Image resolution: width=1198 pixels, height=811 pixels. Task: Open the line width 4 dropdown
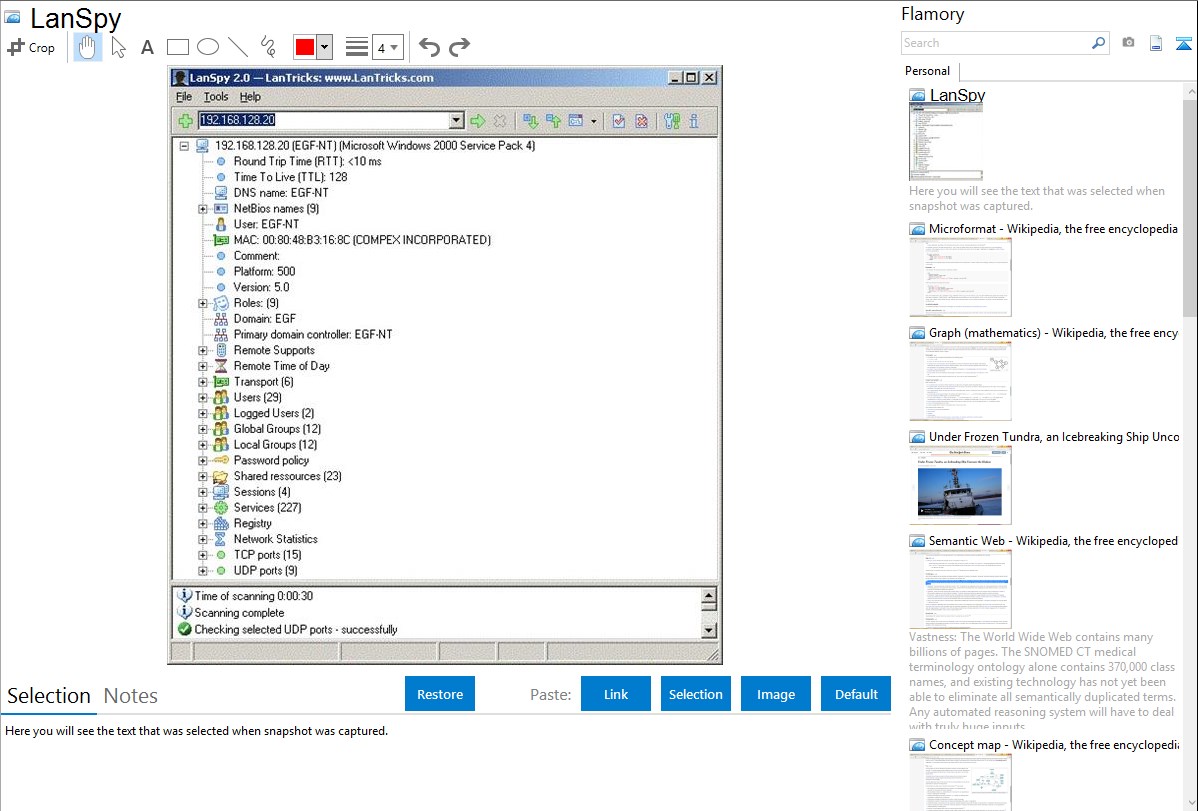pos(387,47)
